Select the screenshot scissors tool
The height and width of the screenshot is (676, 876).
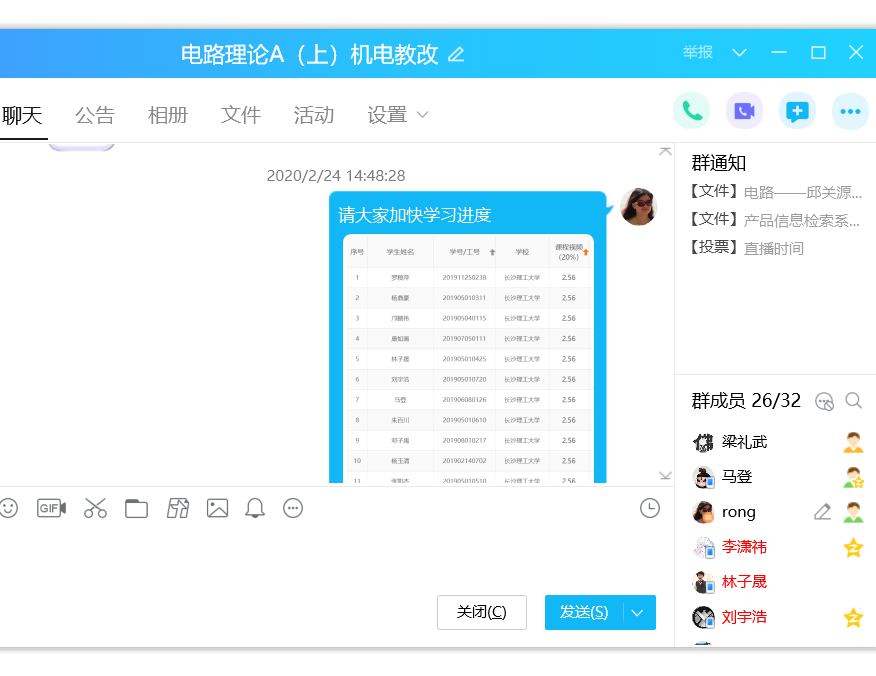pyautogui.click(x=95, y=508)
